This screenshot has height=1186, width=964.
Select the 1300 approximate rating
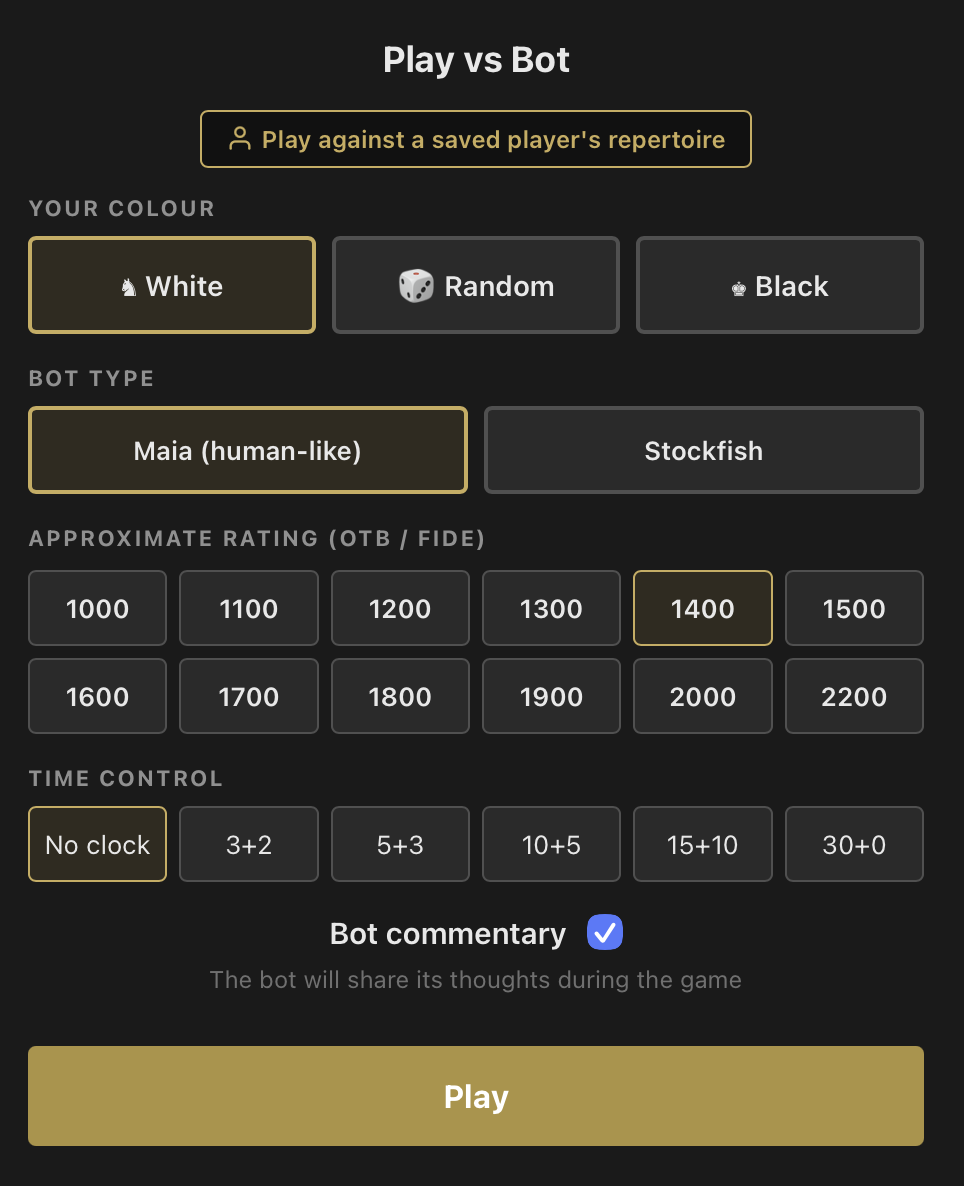coord(551,608)
